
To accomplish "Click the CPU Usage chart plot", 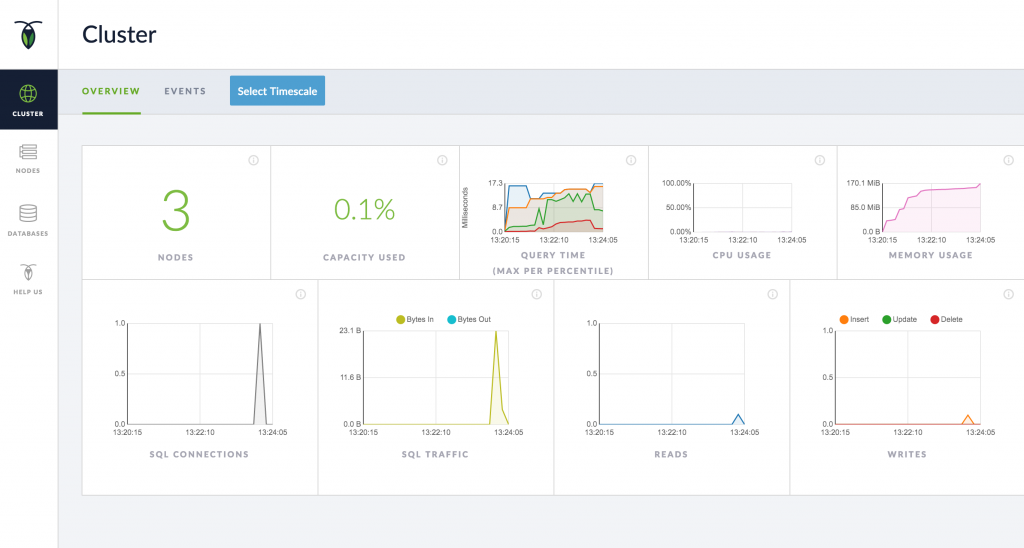I will pyautogui.click(x=743, y=207).
